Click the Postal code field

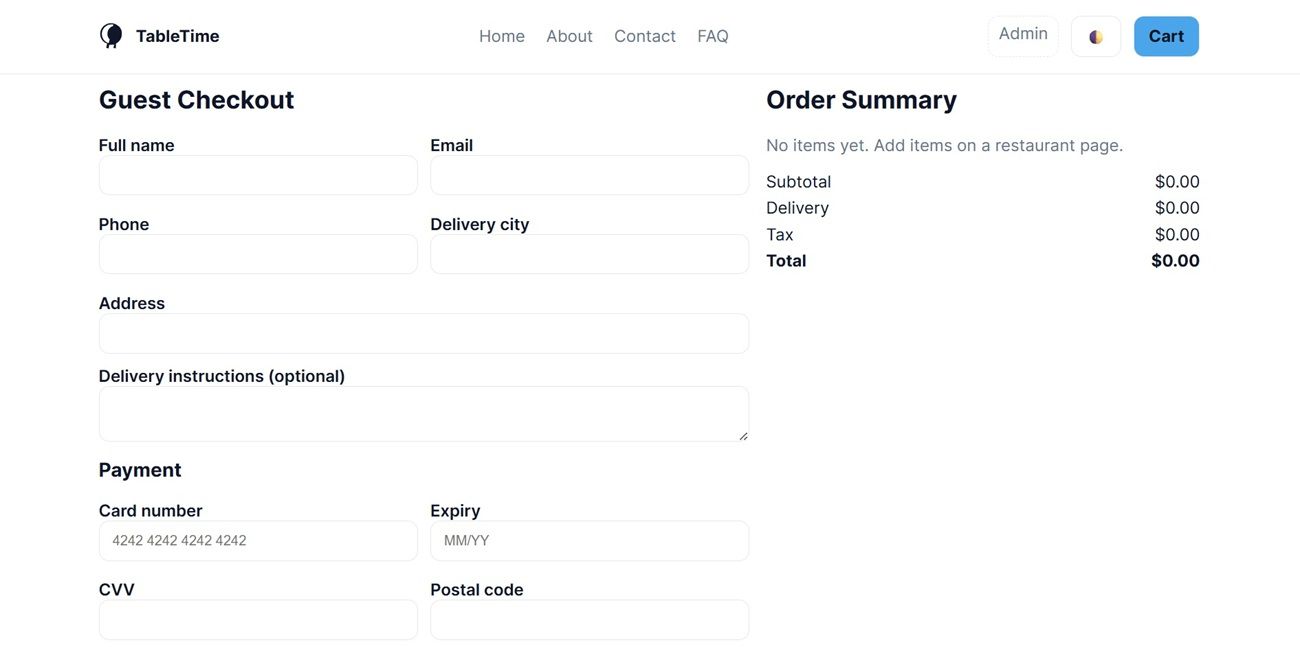click(589, 619)
